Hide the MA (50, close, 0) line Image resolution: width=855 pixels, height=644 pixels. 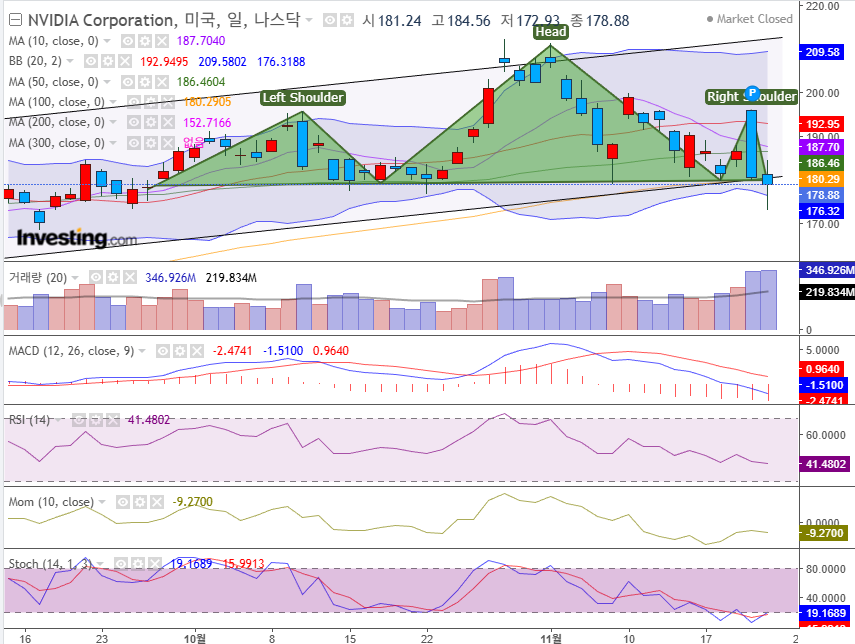click(128, 82)
